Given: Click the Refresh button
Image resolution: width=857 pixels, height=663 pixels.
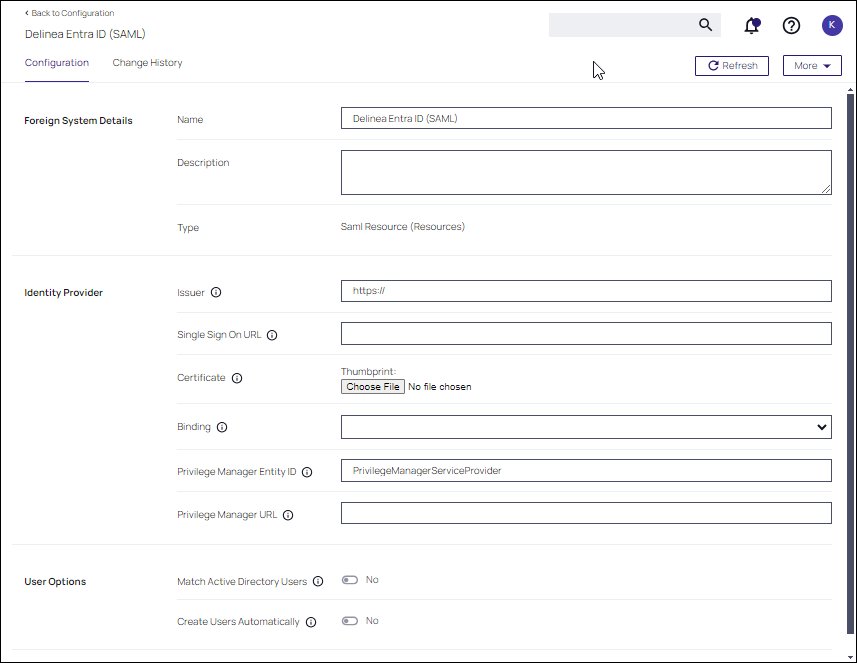Looking at the screenshot, I should (732, 66).
